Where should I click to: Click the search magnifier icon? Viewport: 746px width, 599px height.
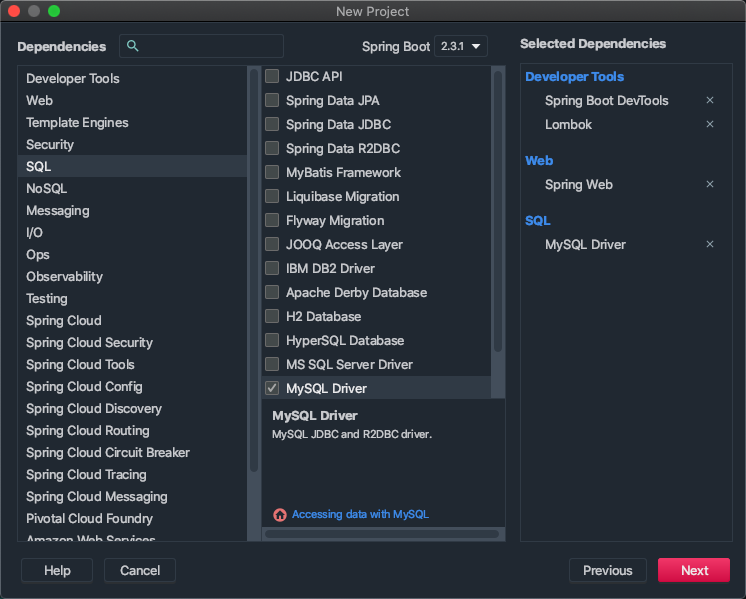(x=133, y=46)
